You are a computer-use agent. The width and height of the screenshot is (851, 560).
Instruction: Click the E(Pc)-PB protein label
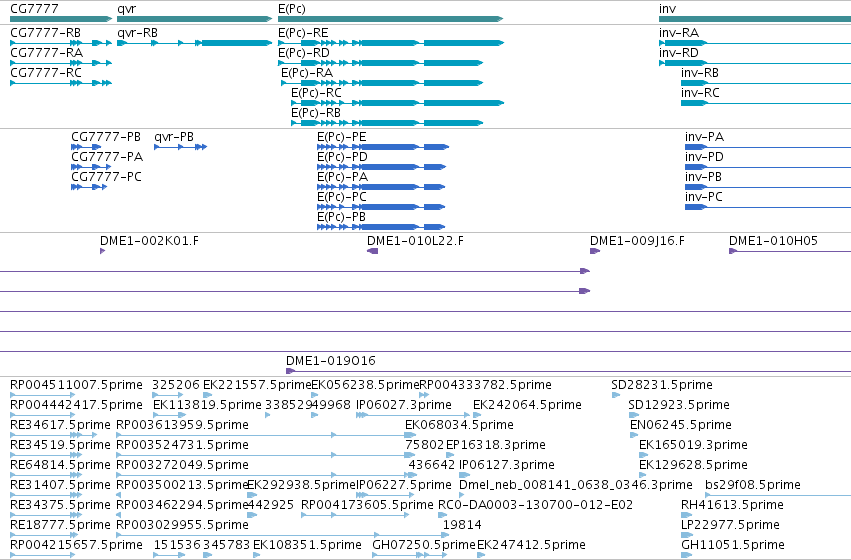341,218
